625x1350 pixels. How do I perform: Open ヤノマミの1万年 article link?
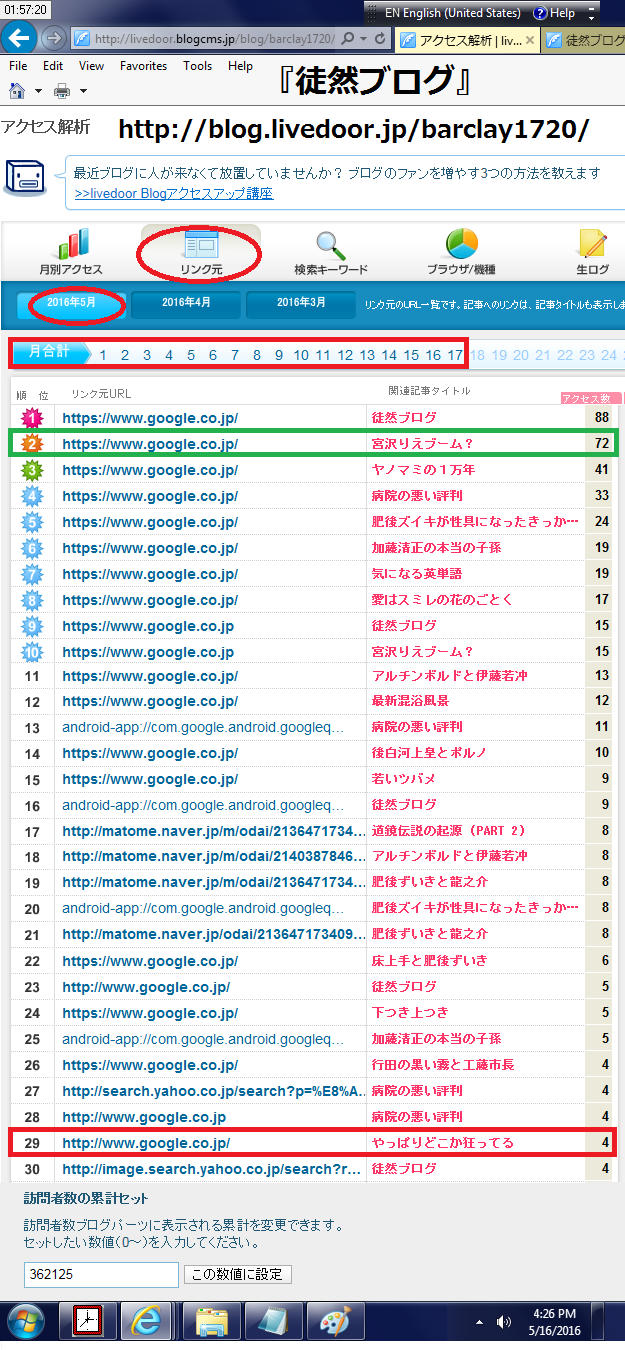424,469
